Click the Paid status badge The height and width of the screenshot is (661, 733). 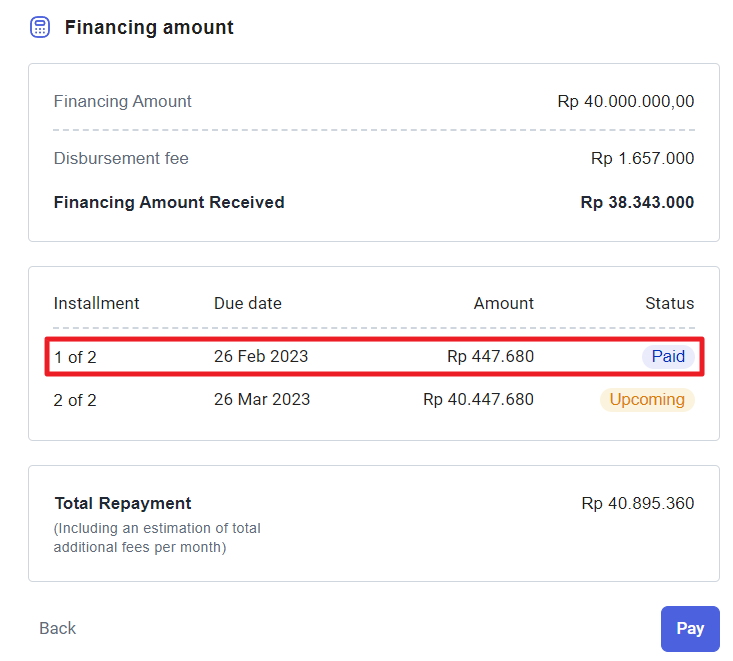pyautogui.click(x=668, y=357)
